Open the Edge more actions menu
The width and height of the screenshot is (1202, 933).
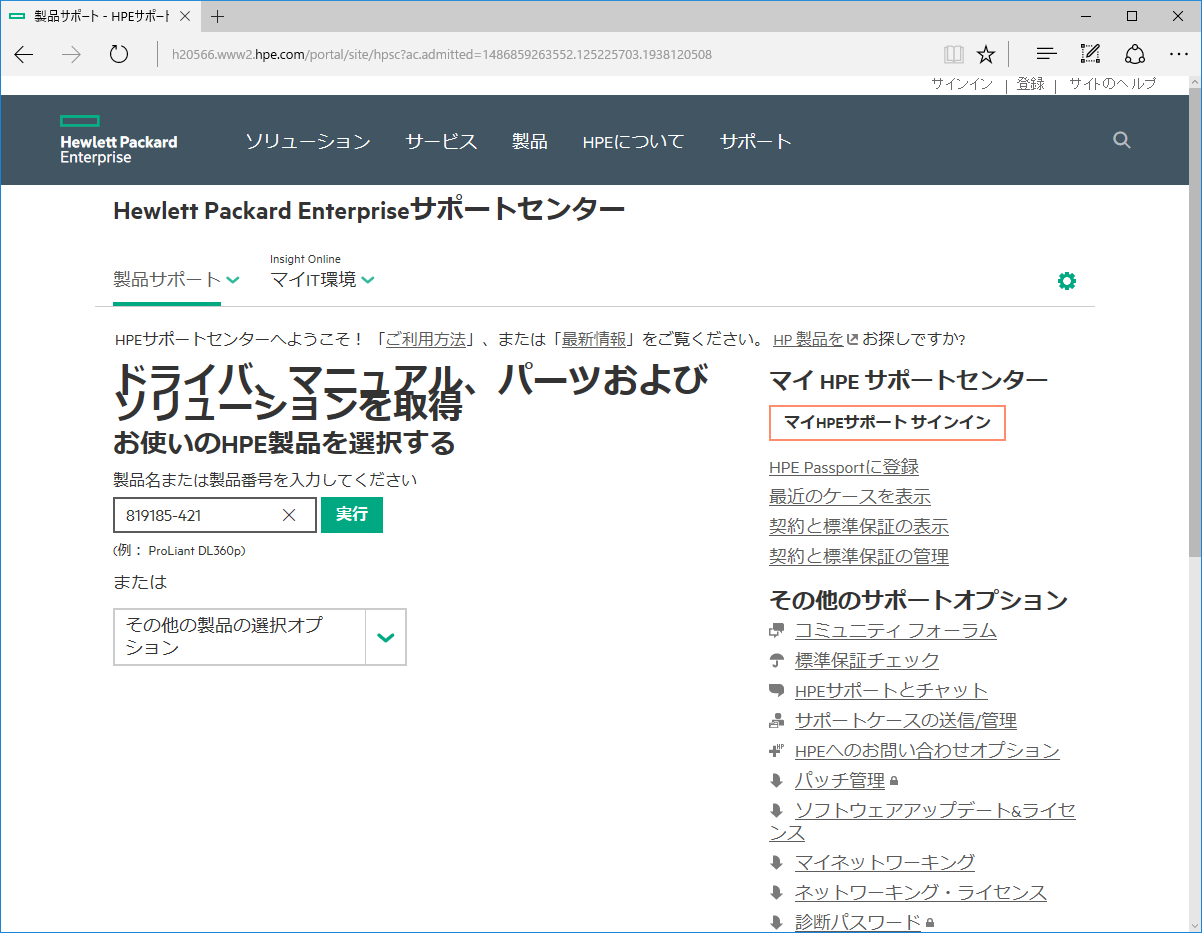pyautogui.click(x=1178, y=54)
